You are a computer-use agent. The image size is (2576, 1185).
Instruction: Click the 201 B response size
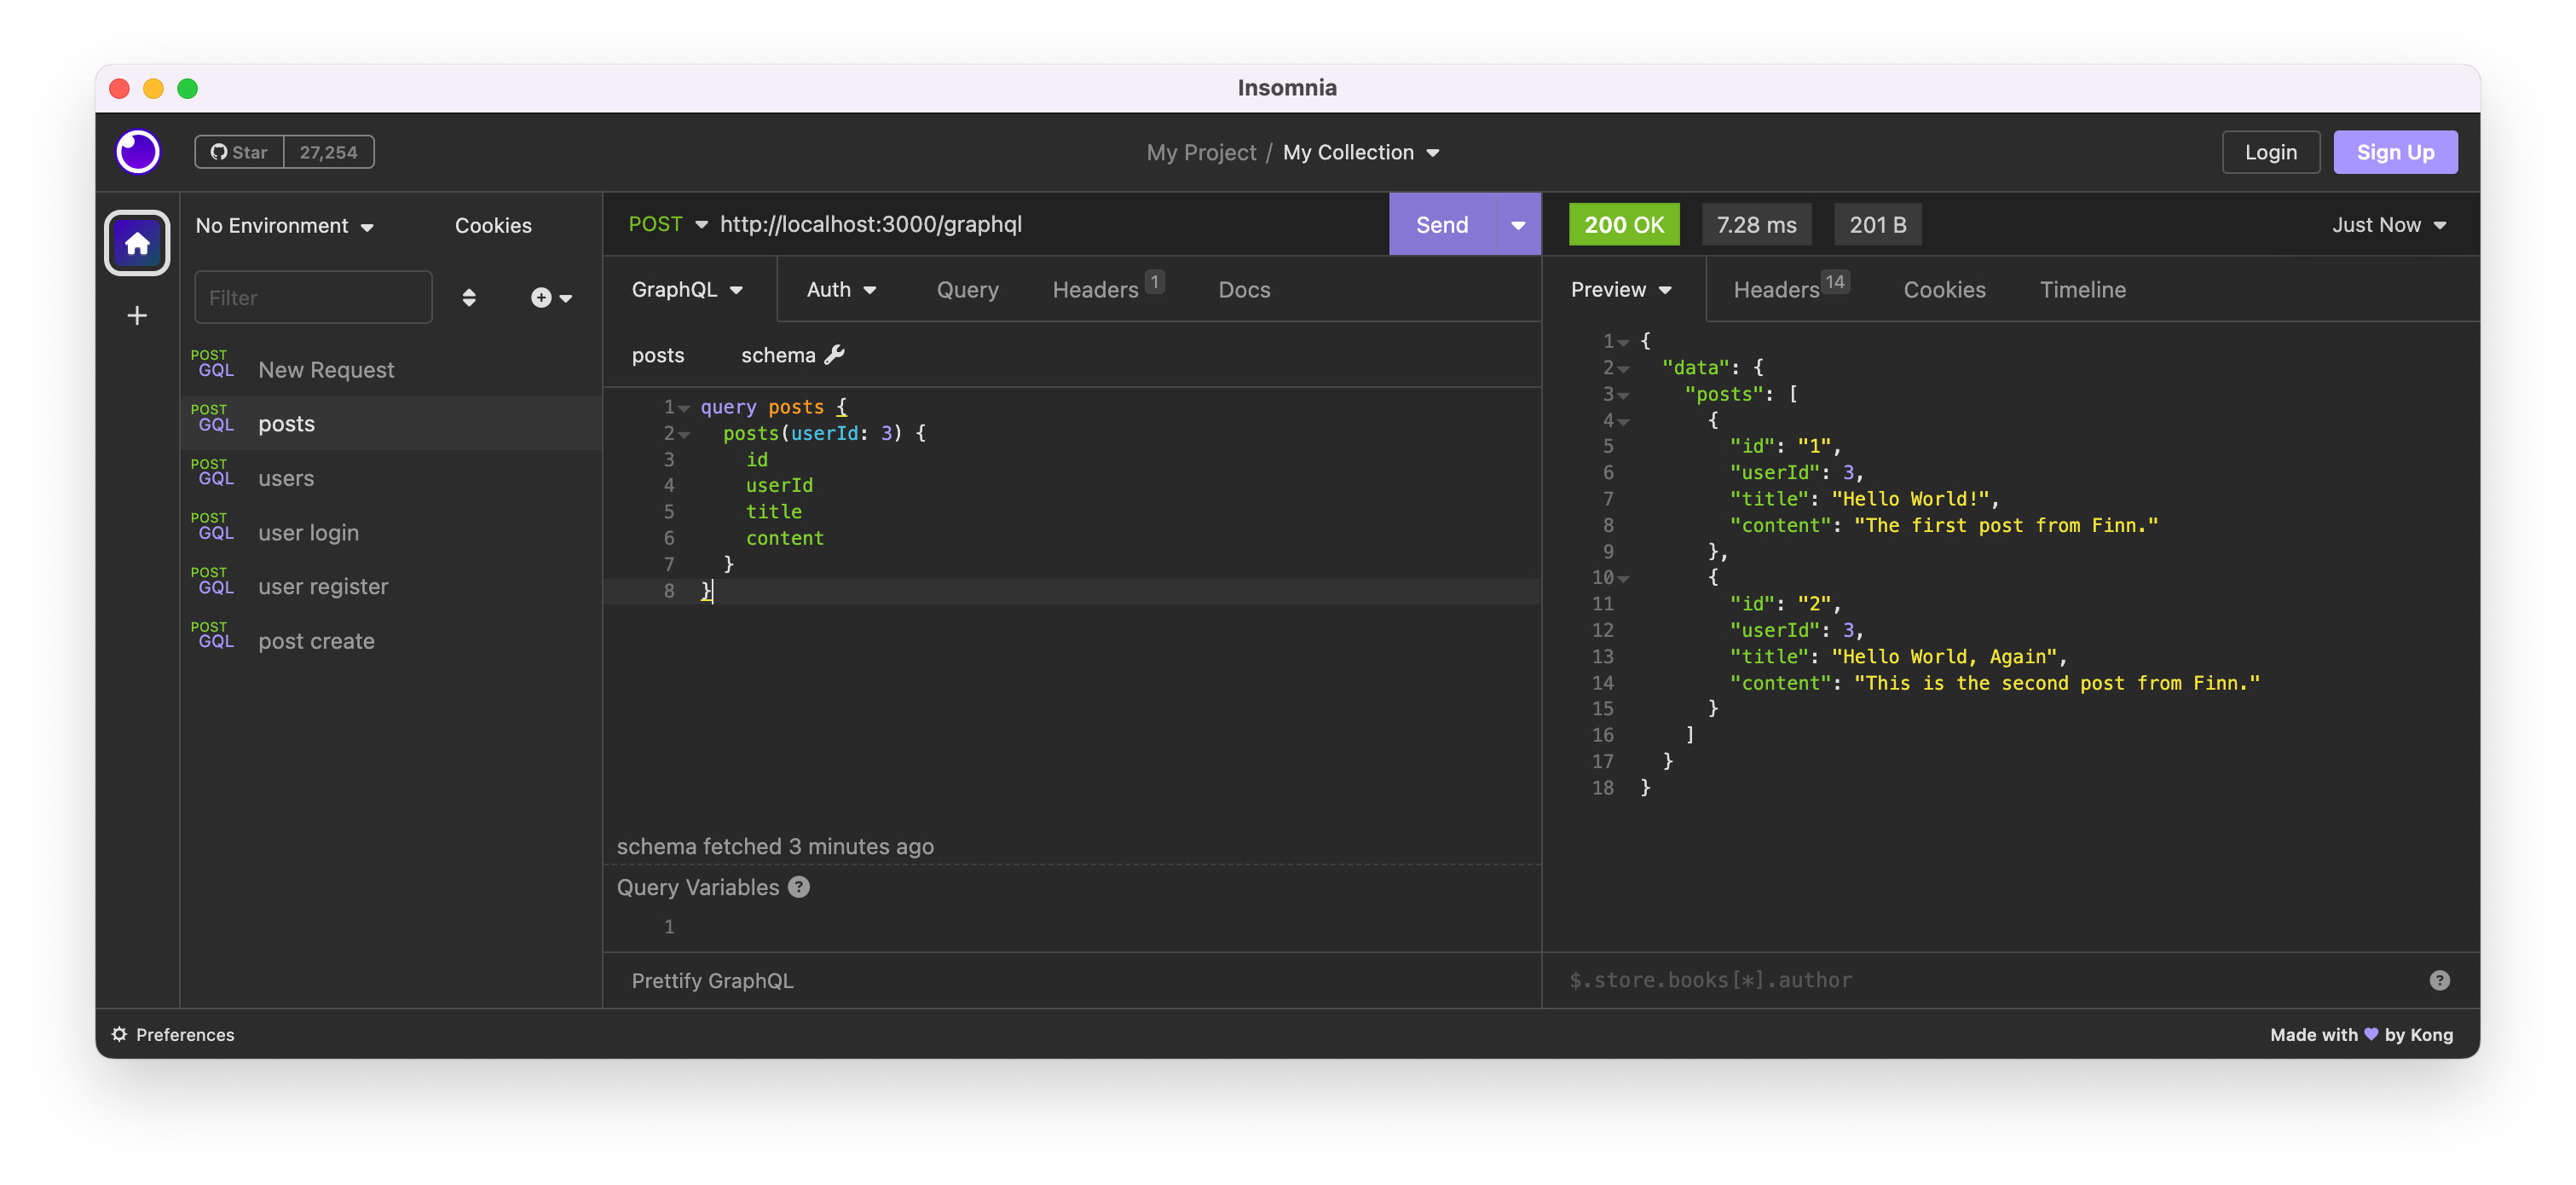(1877, 225)
